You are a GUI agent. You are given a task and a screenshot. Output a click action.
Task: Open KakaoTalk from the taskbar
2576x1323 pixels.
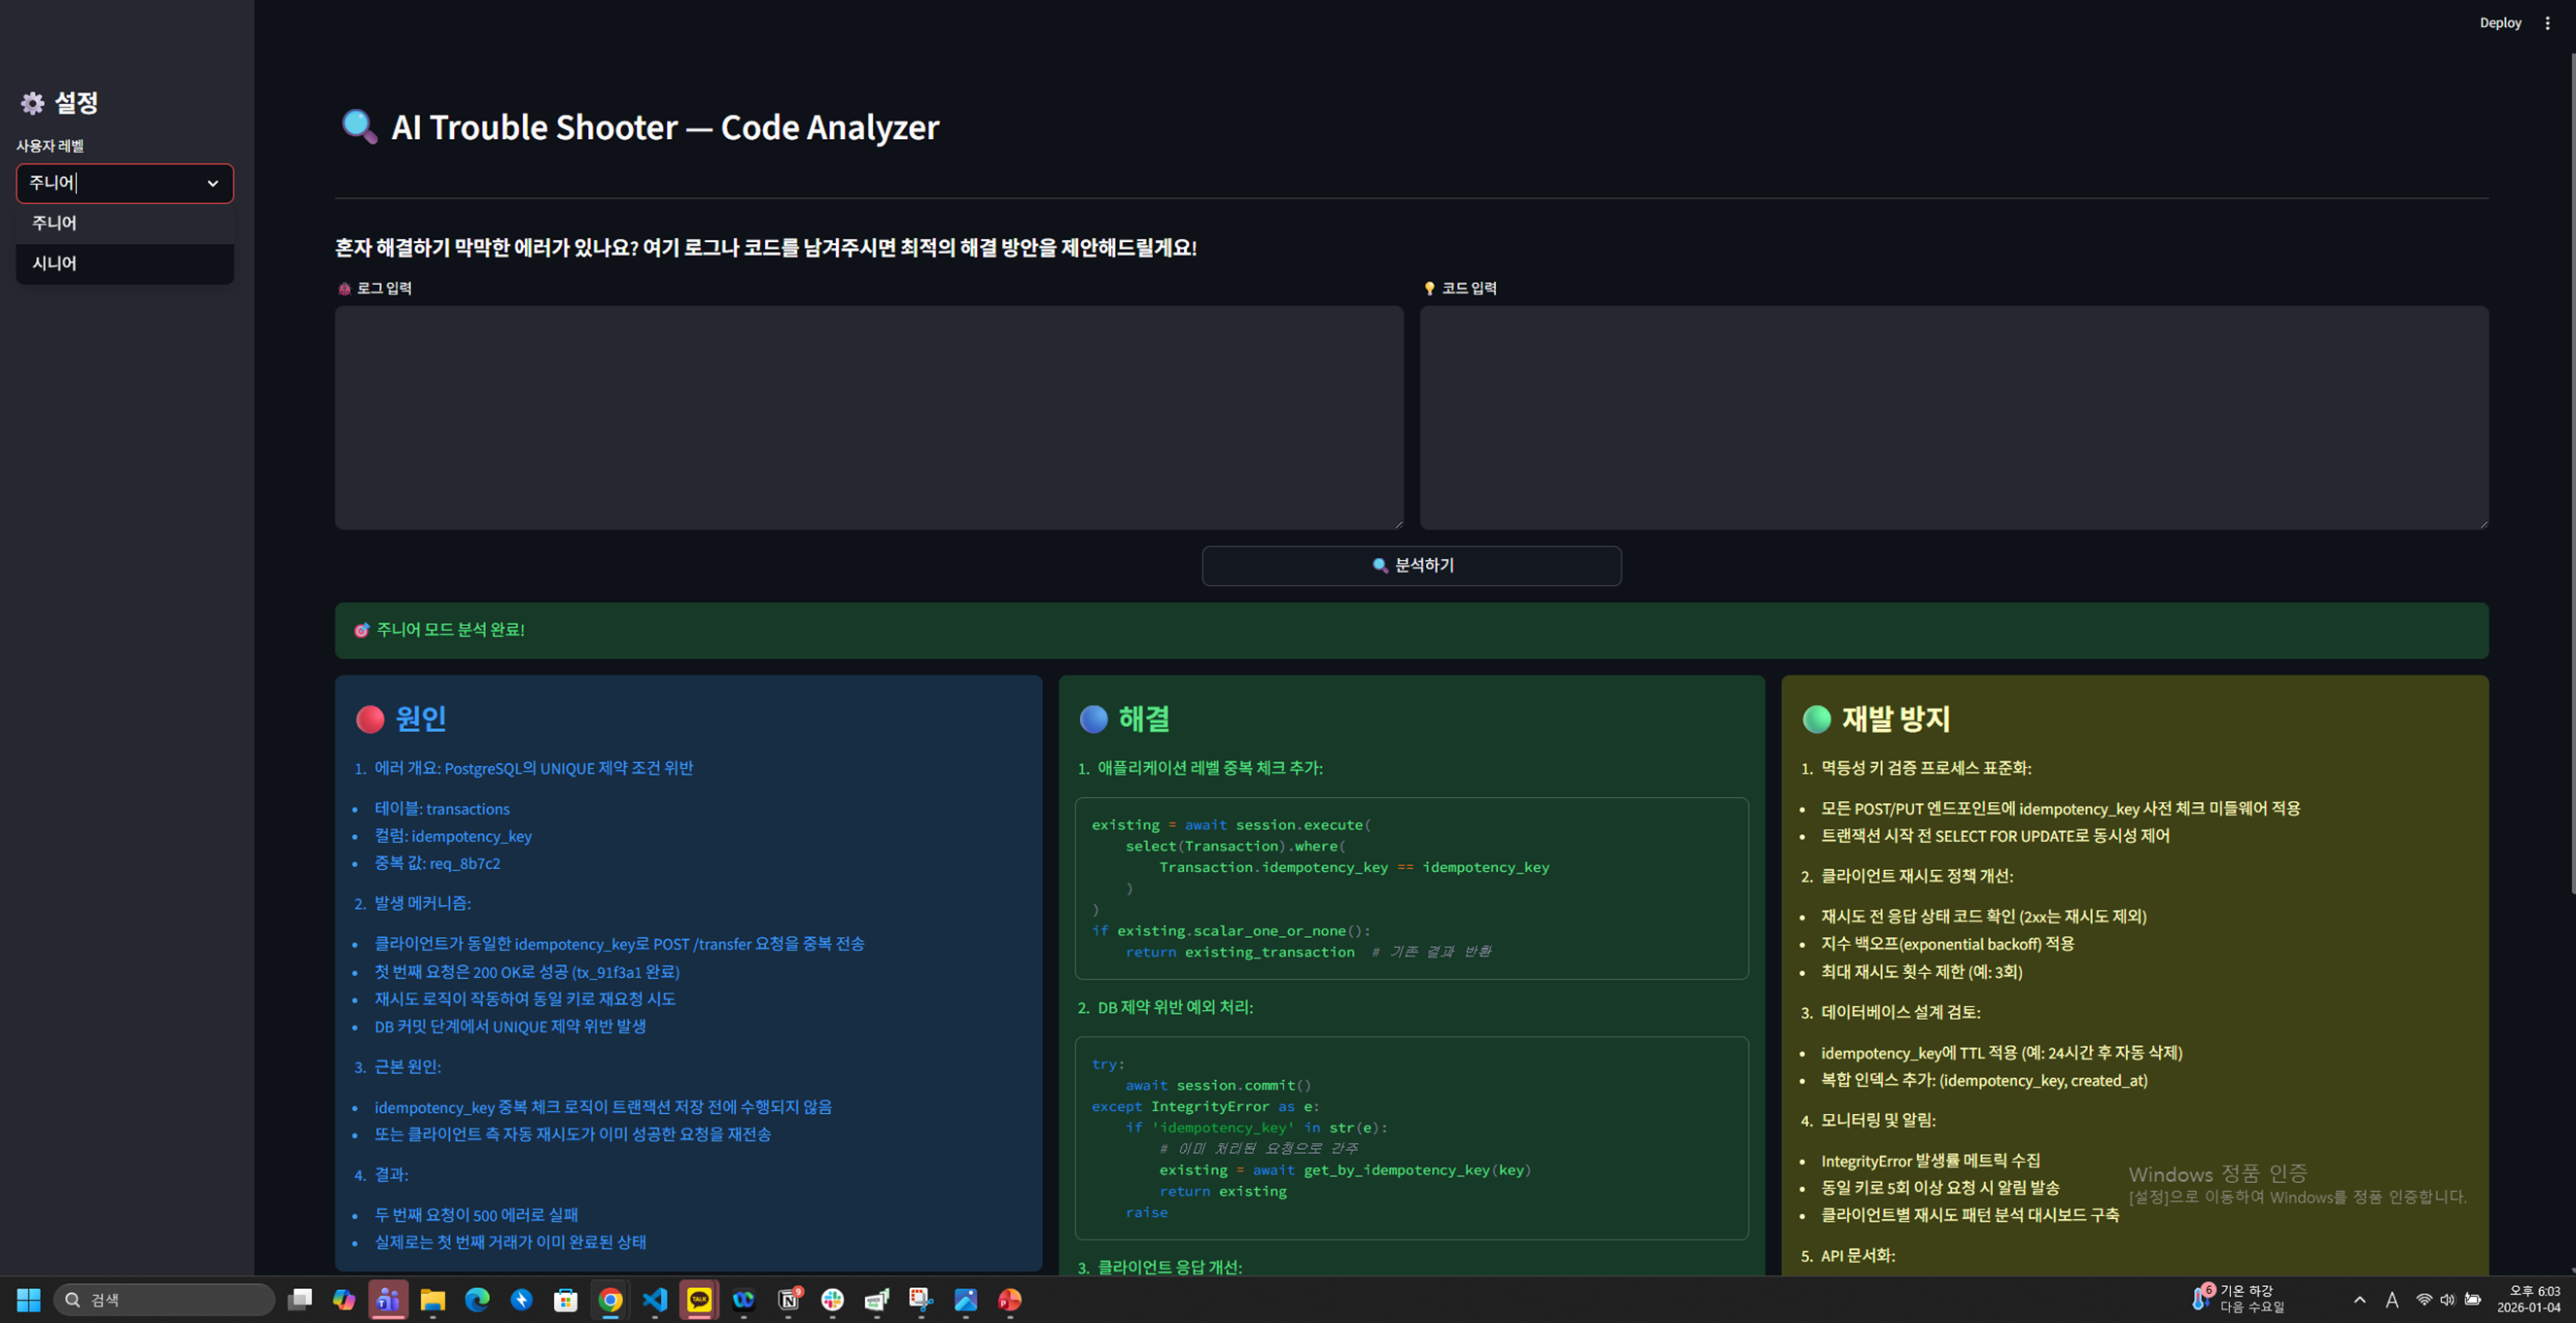(699, 1299)
